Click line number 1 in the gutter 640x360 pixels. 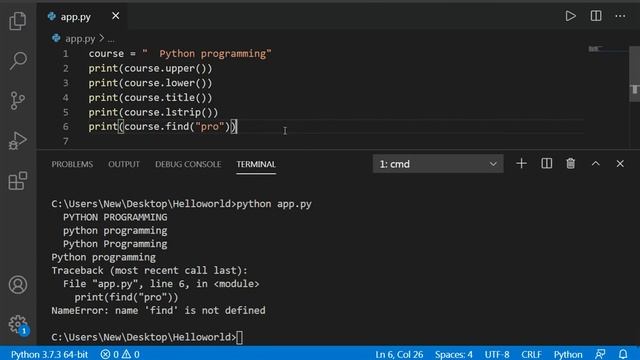pos(65,54)
